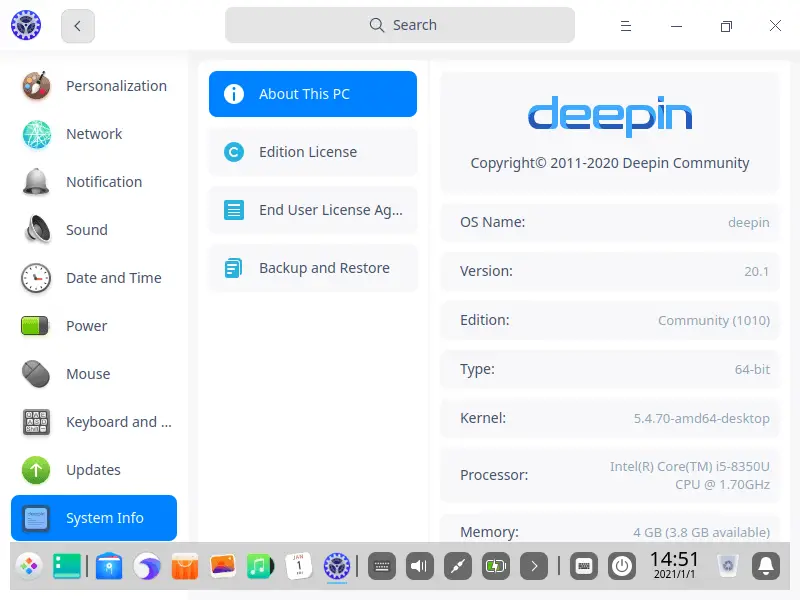Click the Keyboard and Language icon

tap(36, 422)
